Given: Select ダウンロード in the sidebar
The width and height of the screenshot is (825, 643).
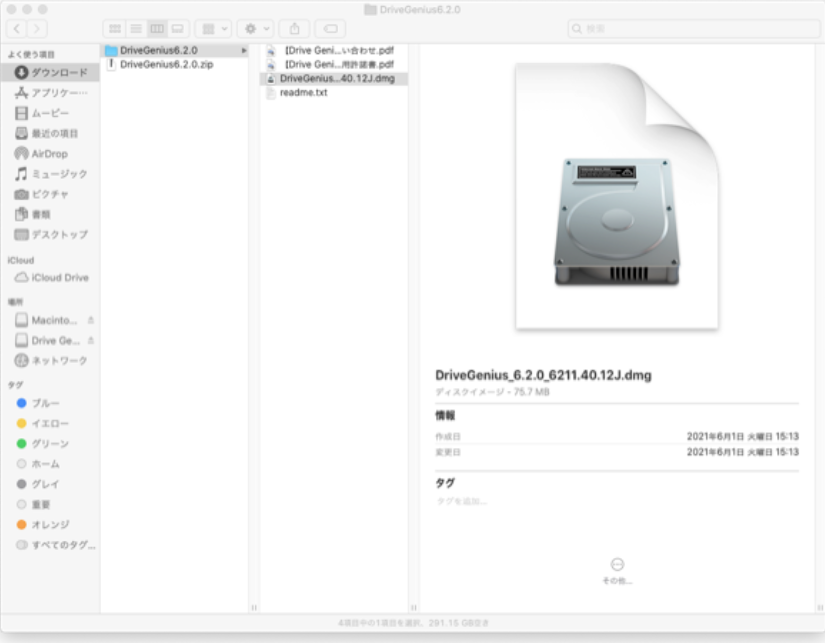Looking at the screenshot, I should 58,73.
